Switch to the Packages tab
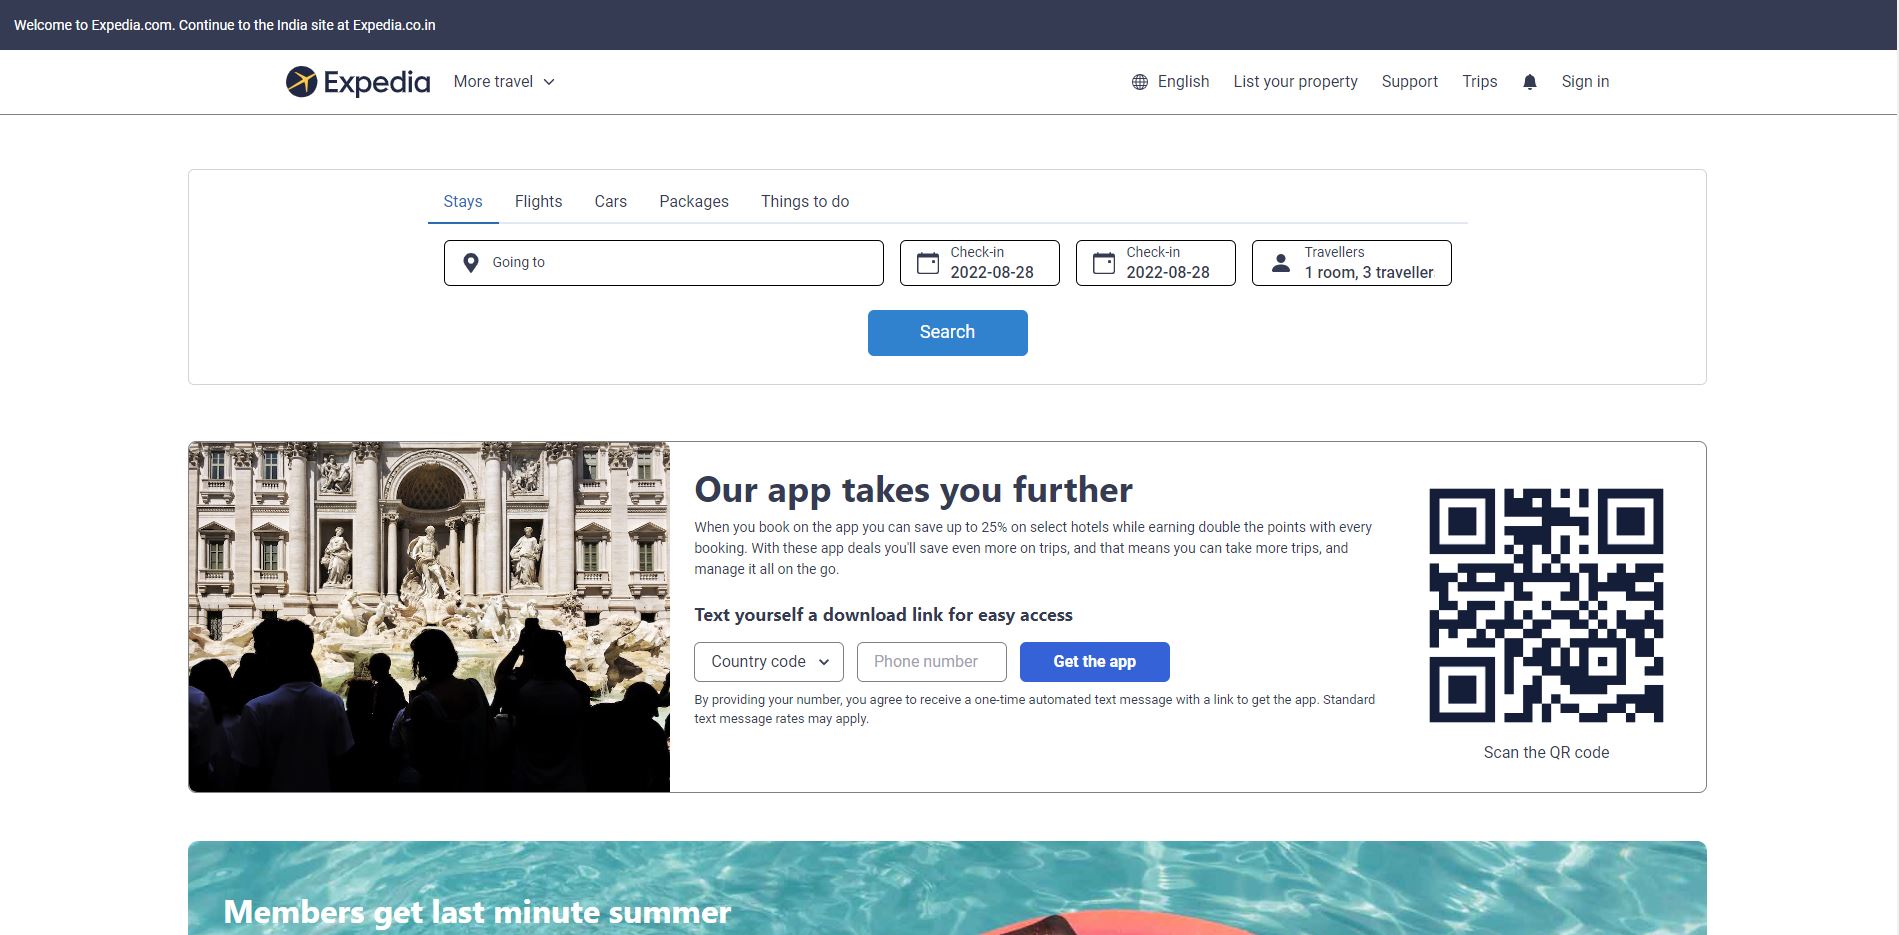The image size is (1899, 935). click(694, 202)
